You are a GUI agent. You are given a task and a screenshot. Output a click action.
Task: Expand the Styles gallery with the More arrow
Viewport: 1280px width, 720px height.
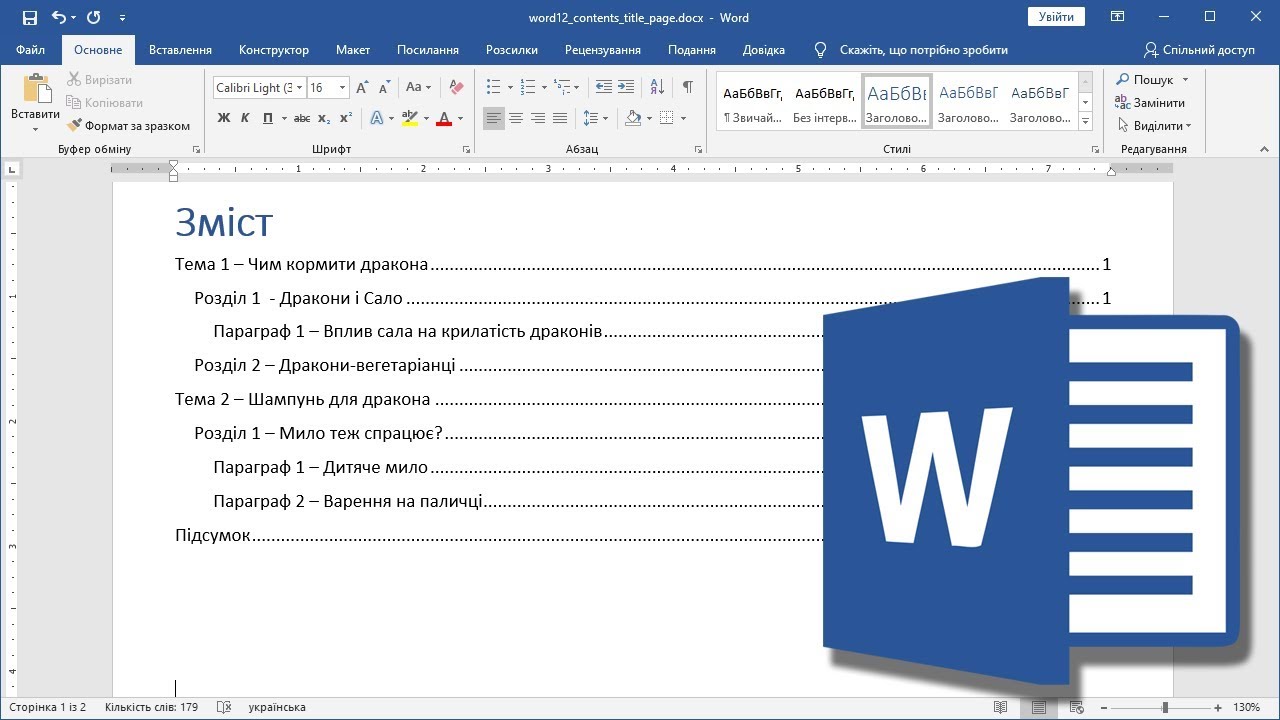(1086, 122)
